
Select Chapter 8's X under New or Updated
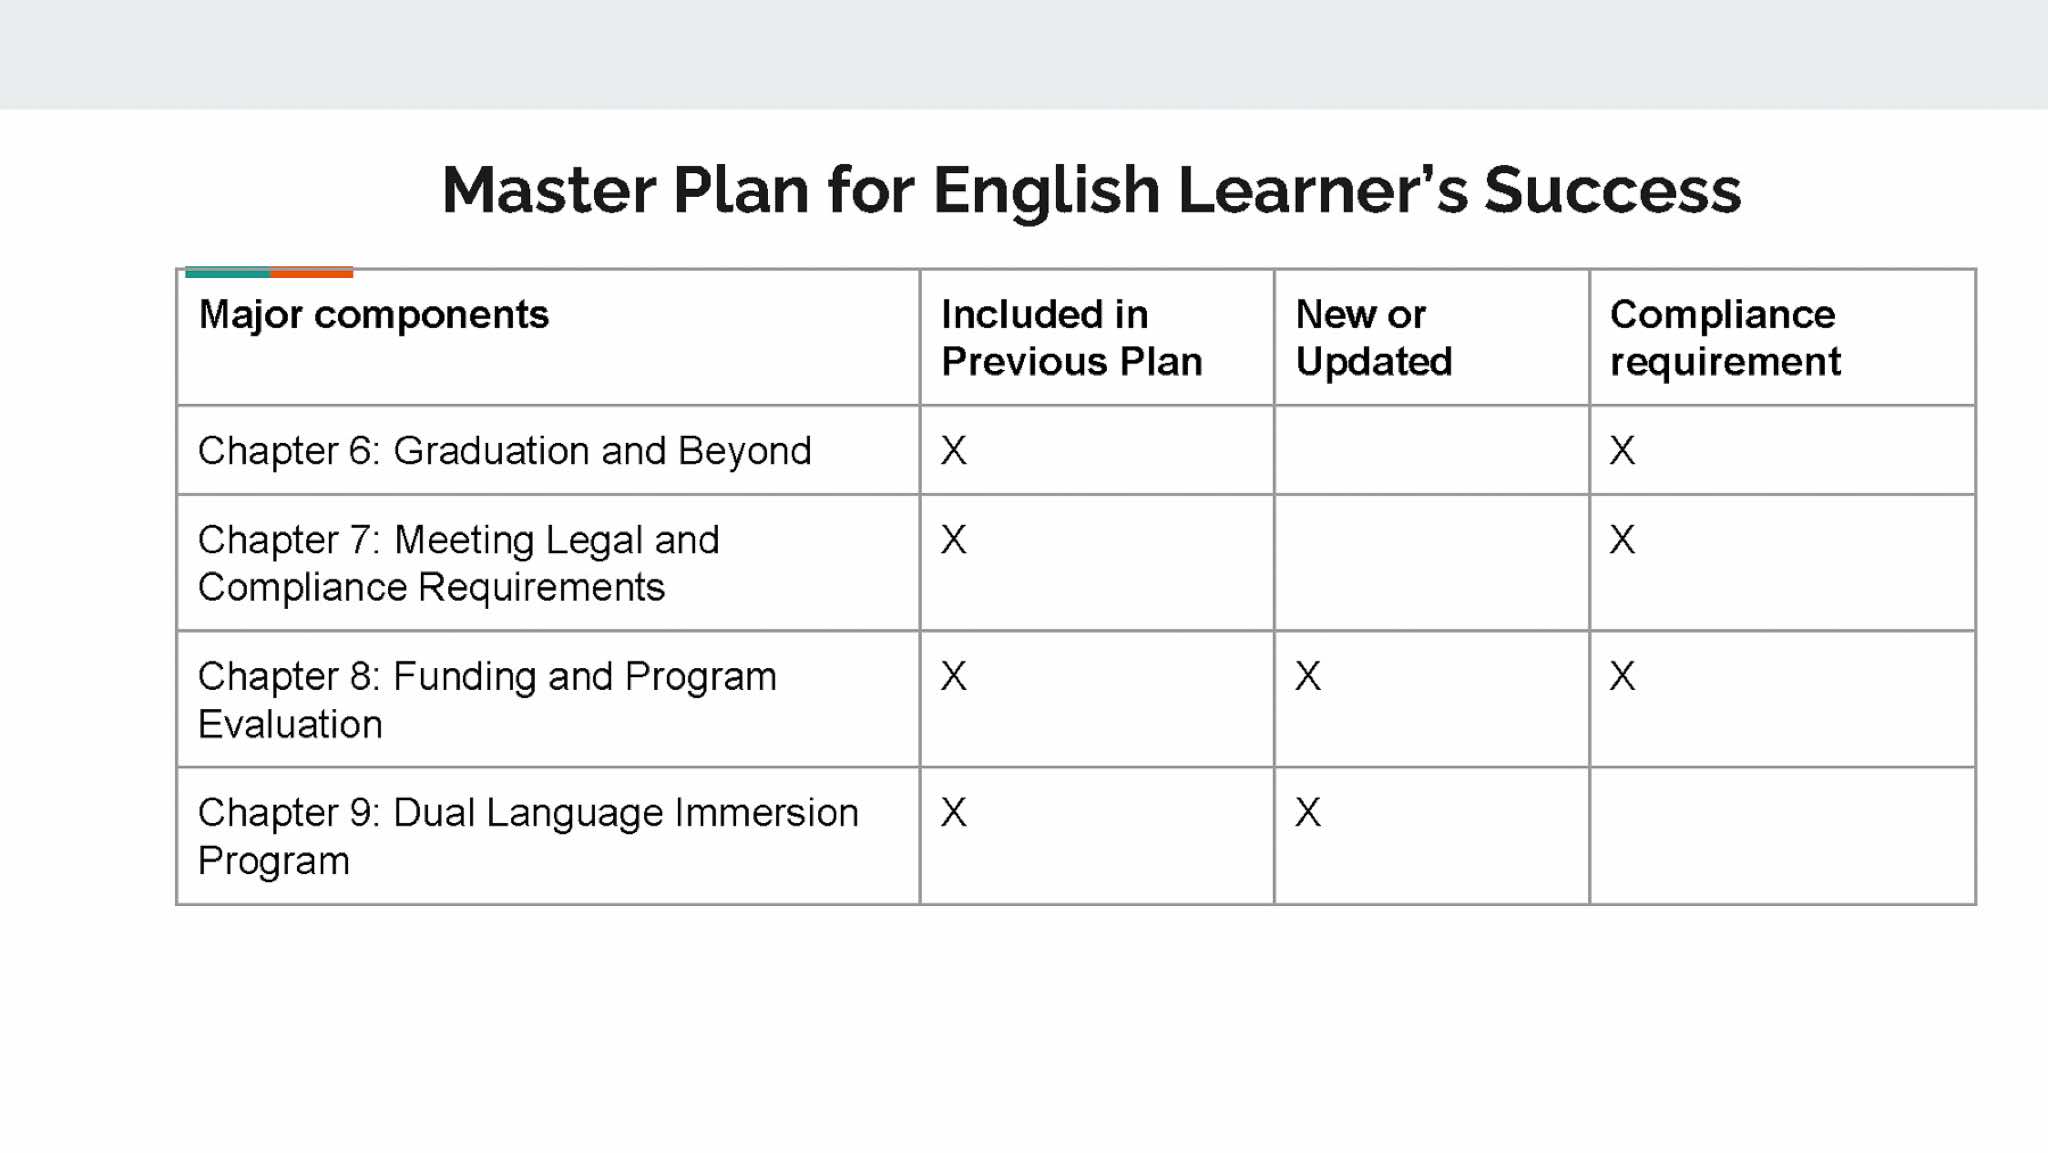[x=1308, y=677]
